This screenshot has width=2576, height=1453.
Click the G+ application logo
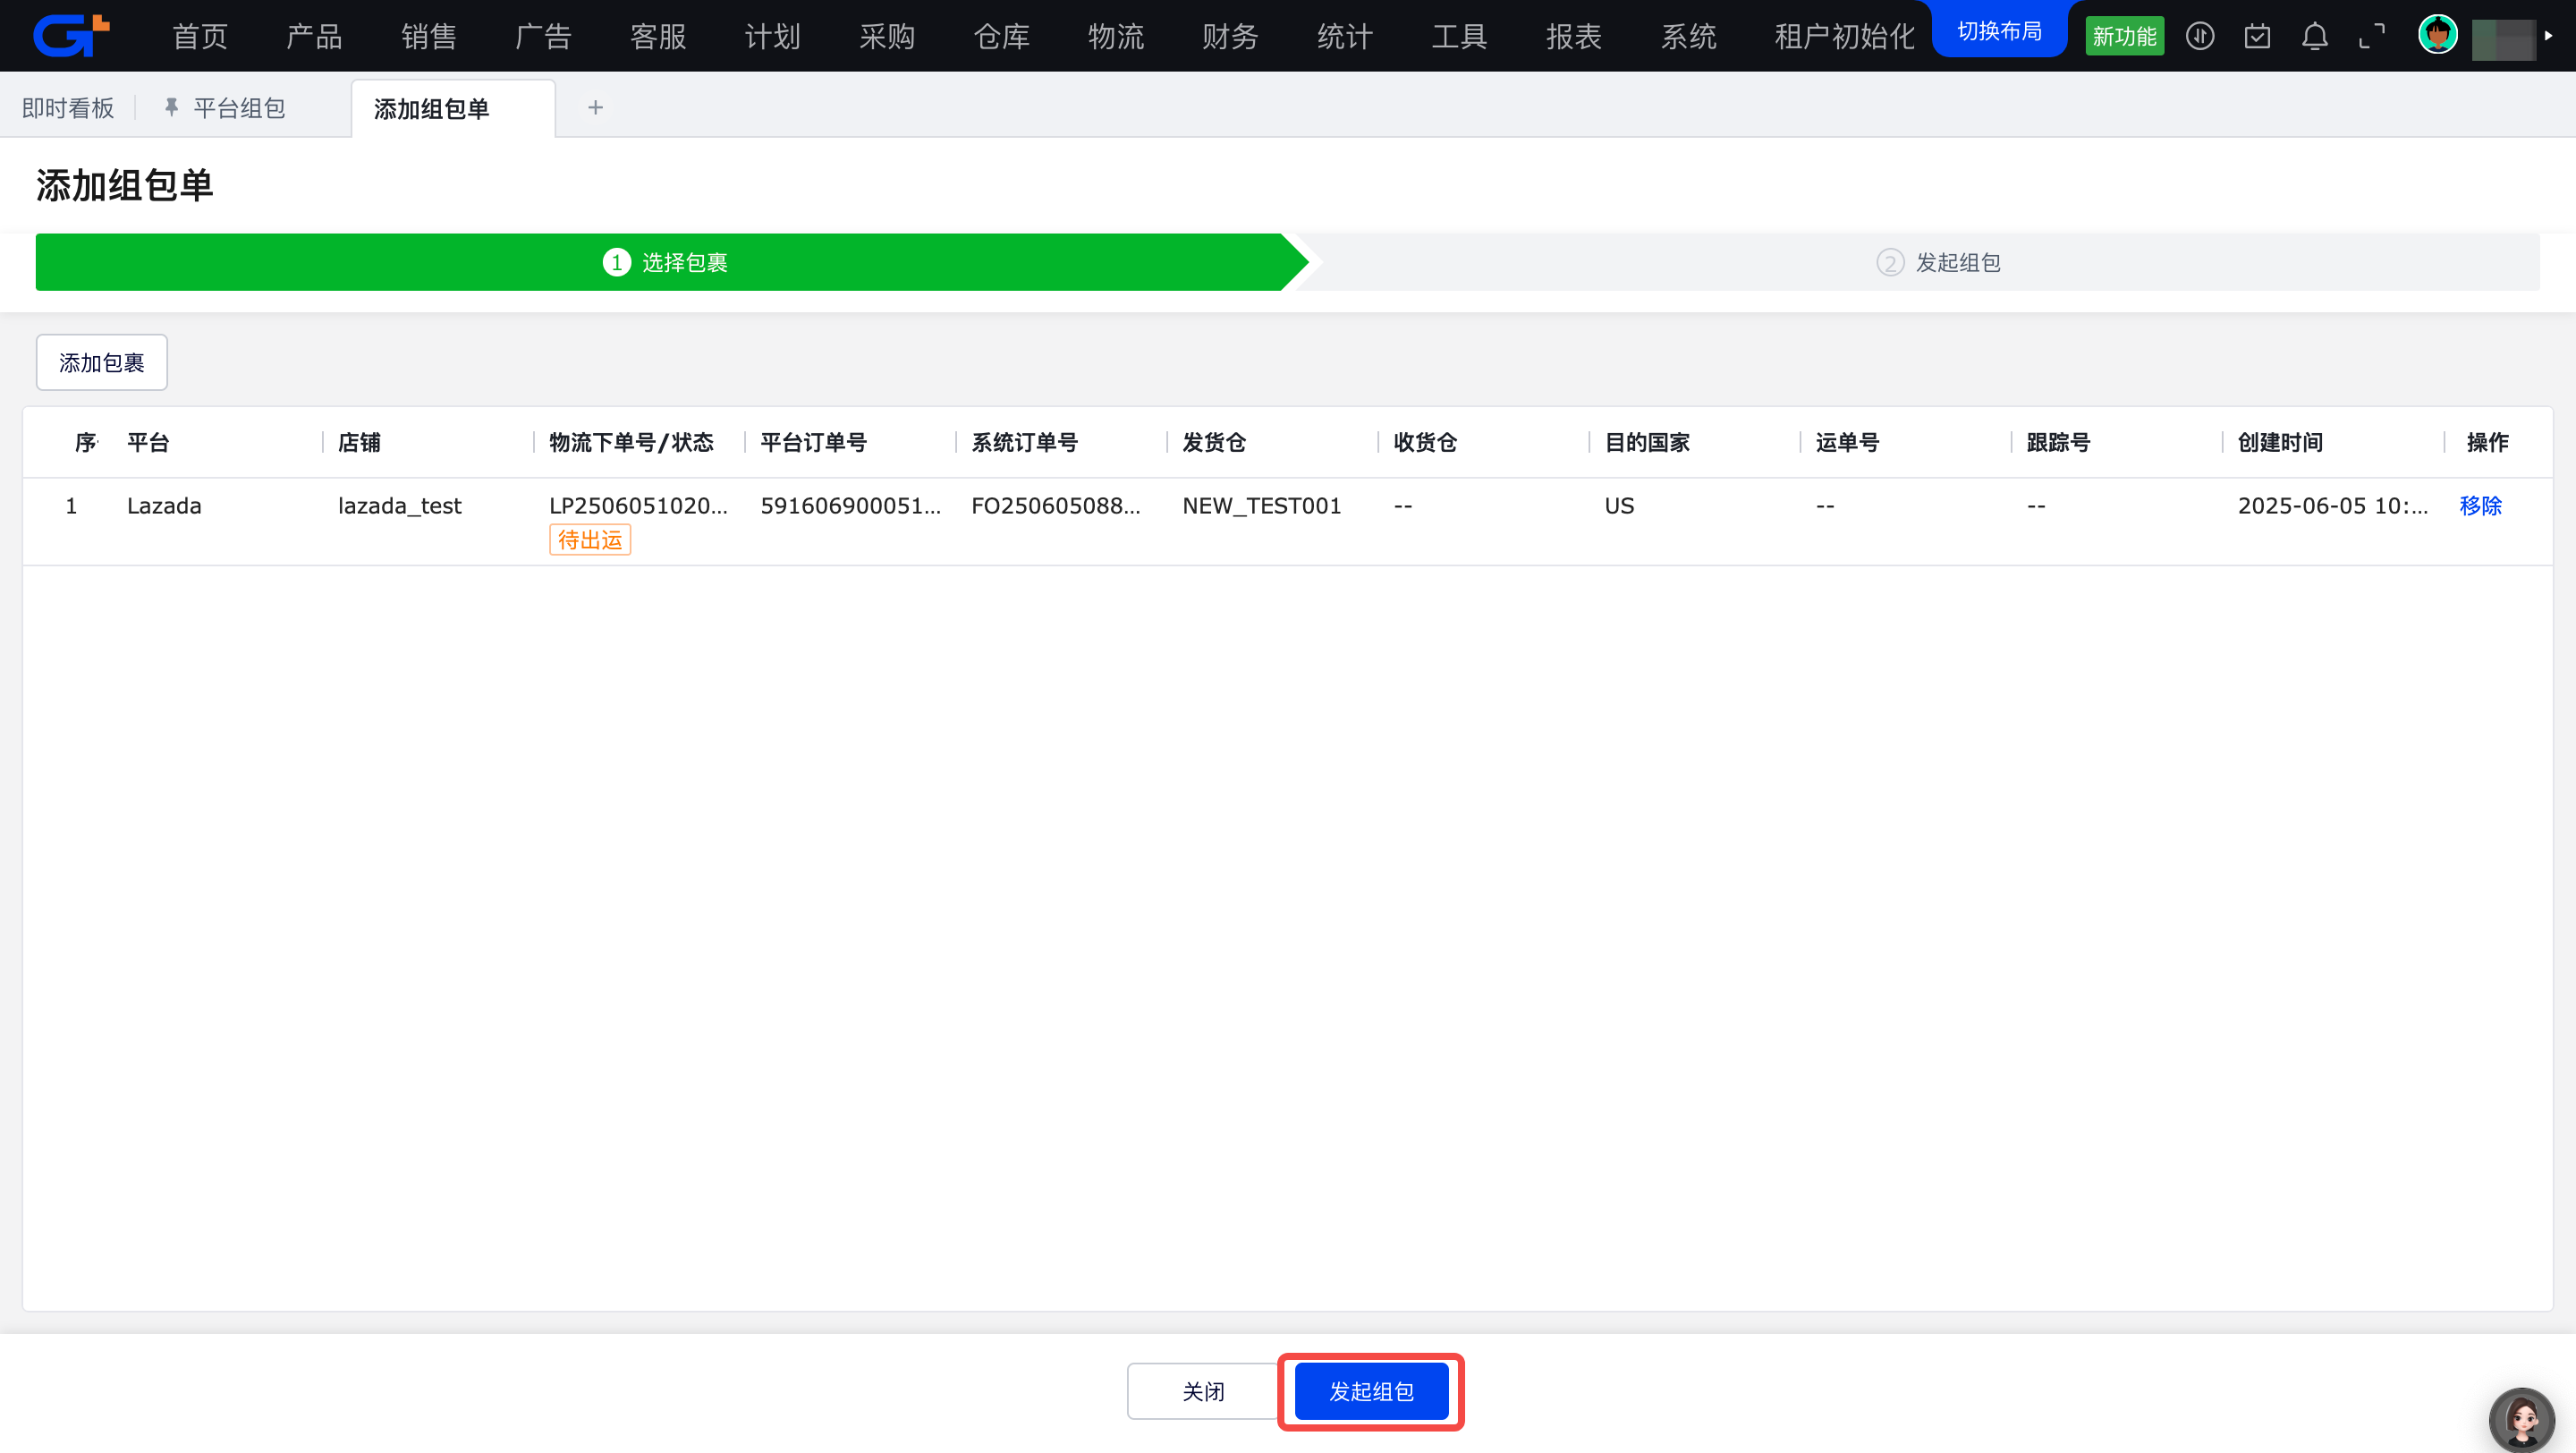tap(71, 35)
